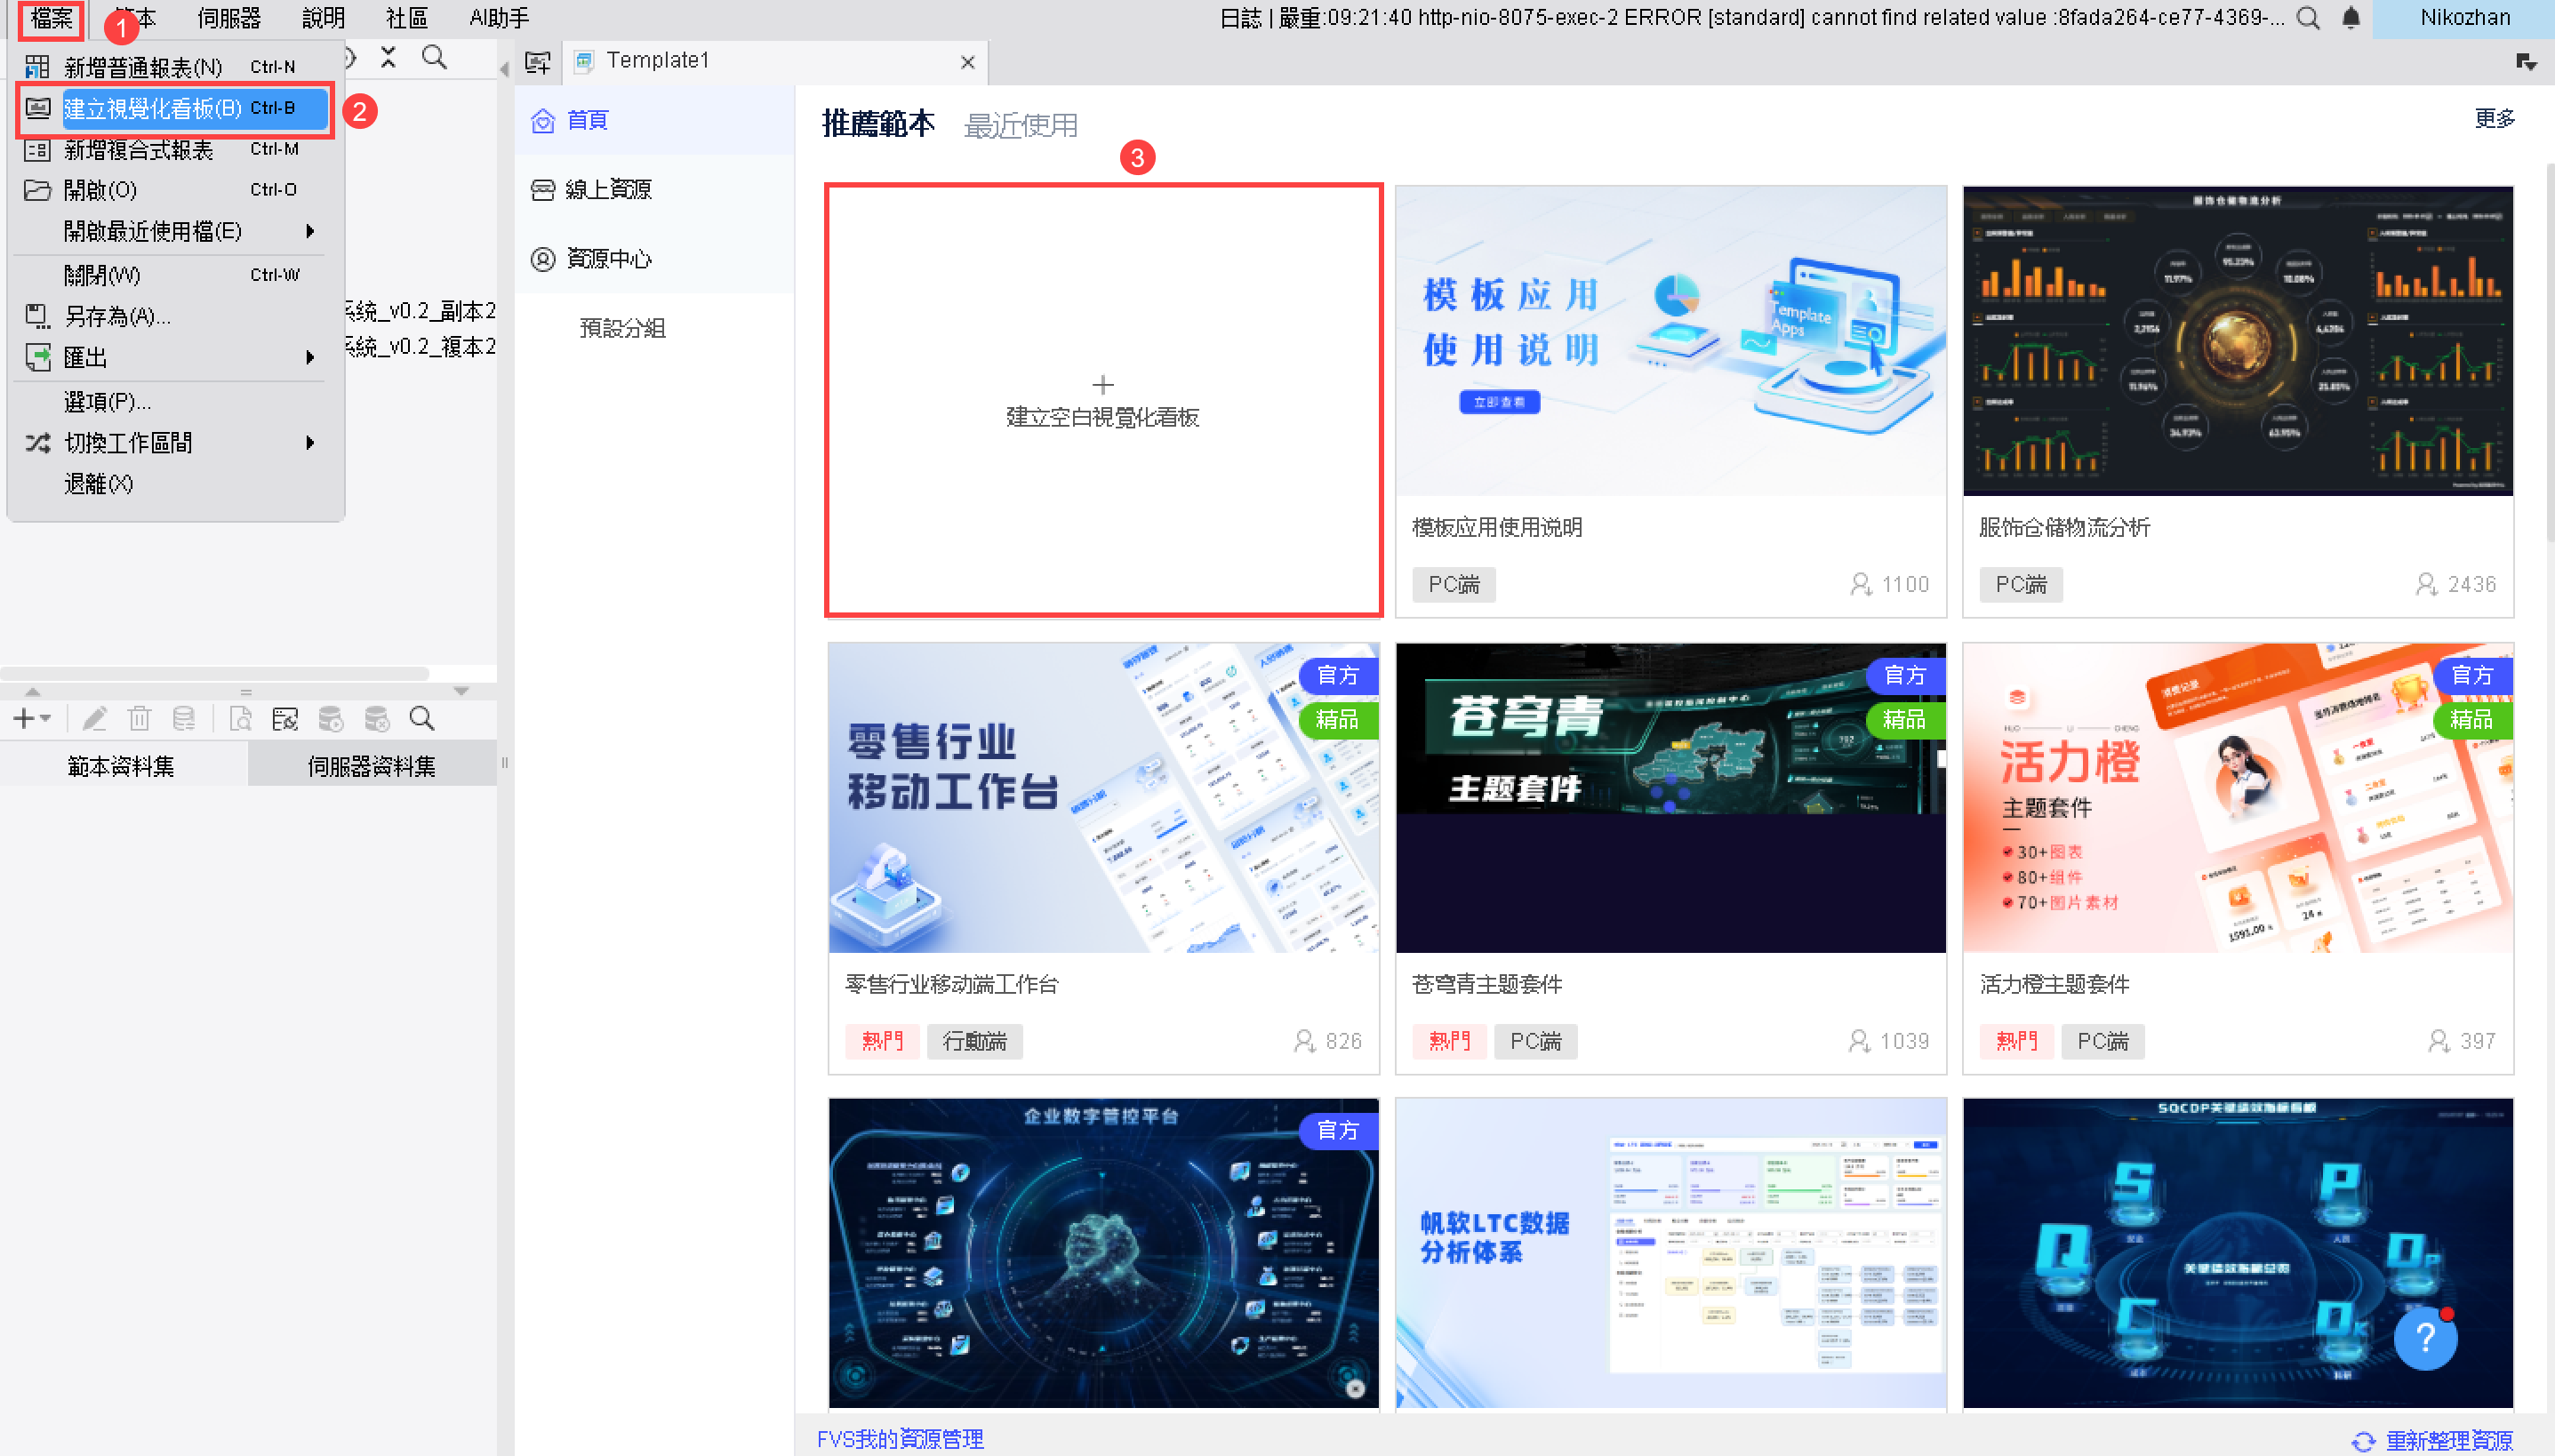Viewport: 2555px width, 1456px height.
Task: Open the 活力橙主题套件 template thumbnail
Action: tap(2238, 798)
